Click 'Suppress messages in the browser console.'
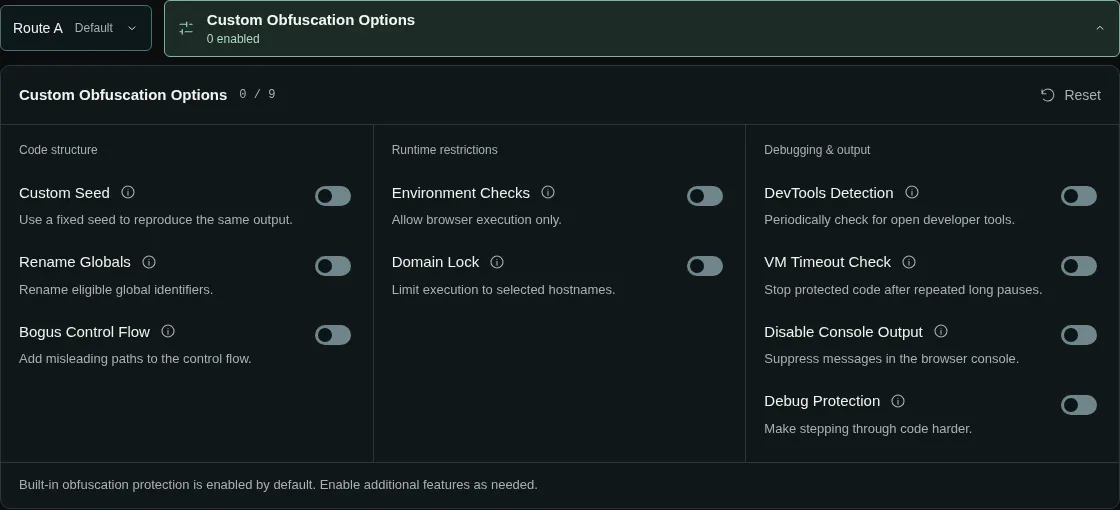The width and height of the screenshot is (1120, 510). click(x=891, y=359)
